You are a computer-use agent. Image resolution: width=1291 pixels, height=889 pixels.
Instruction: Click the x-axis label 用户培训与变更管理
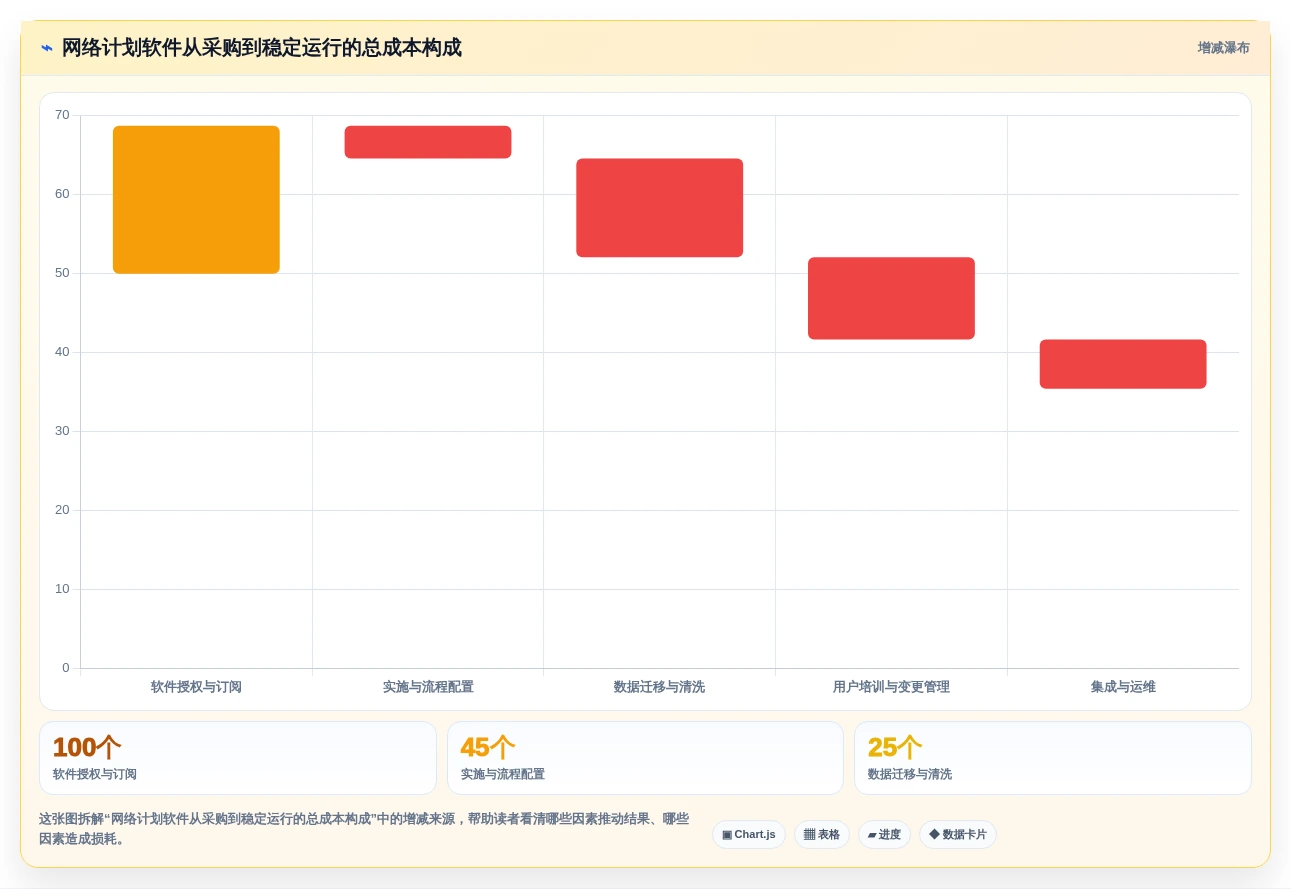click(x=891, y=687)
